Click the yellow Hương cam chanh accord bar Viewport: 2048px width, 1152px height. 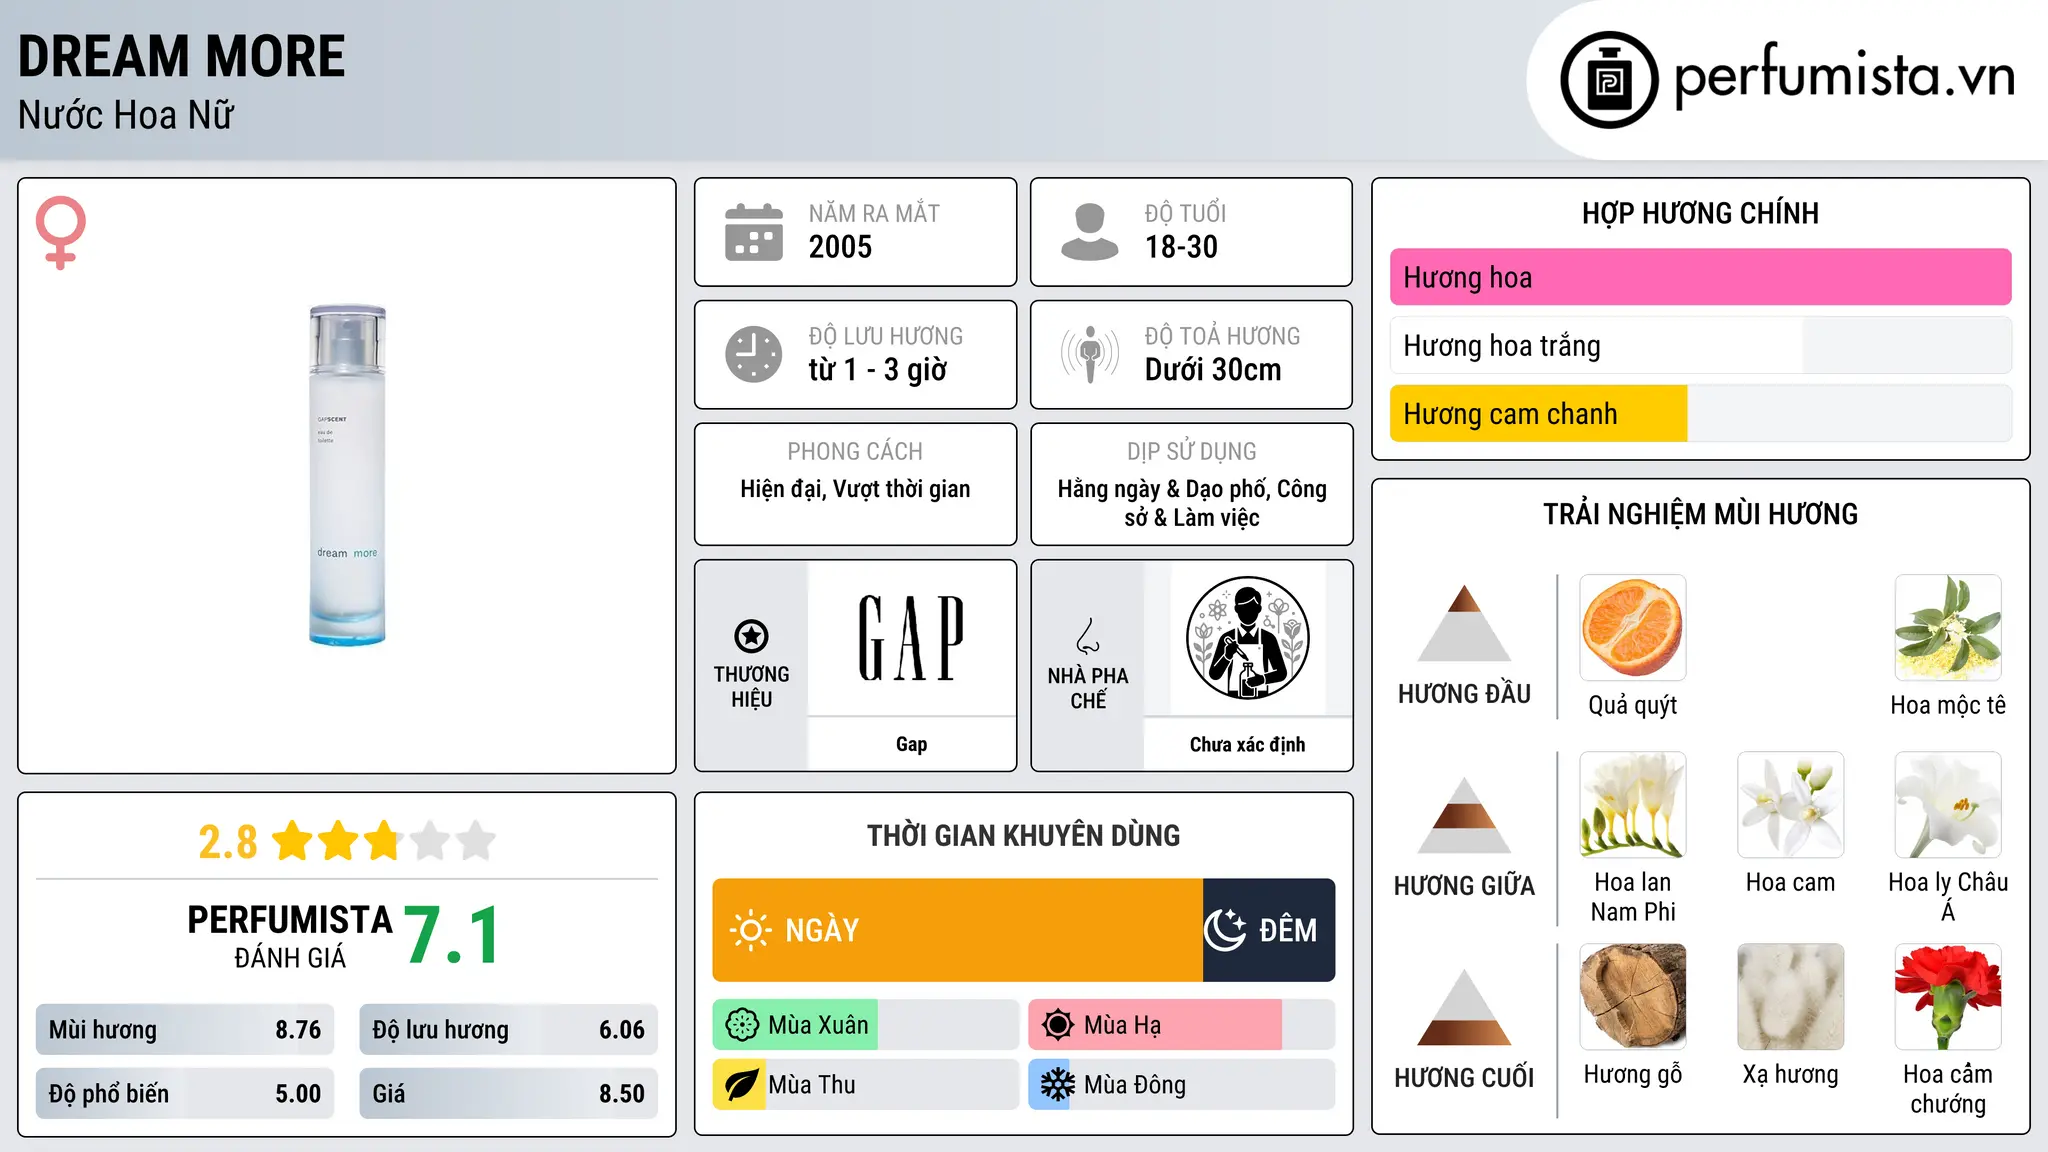pyautogui.click(x=1538, y=414)
